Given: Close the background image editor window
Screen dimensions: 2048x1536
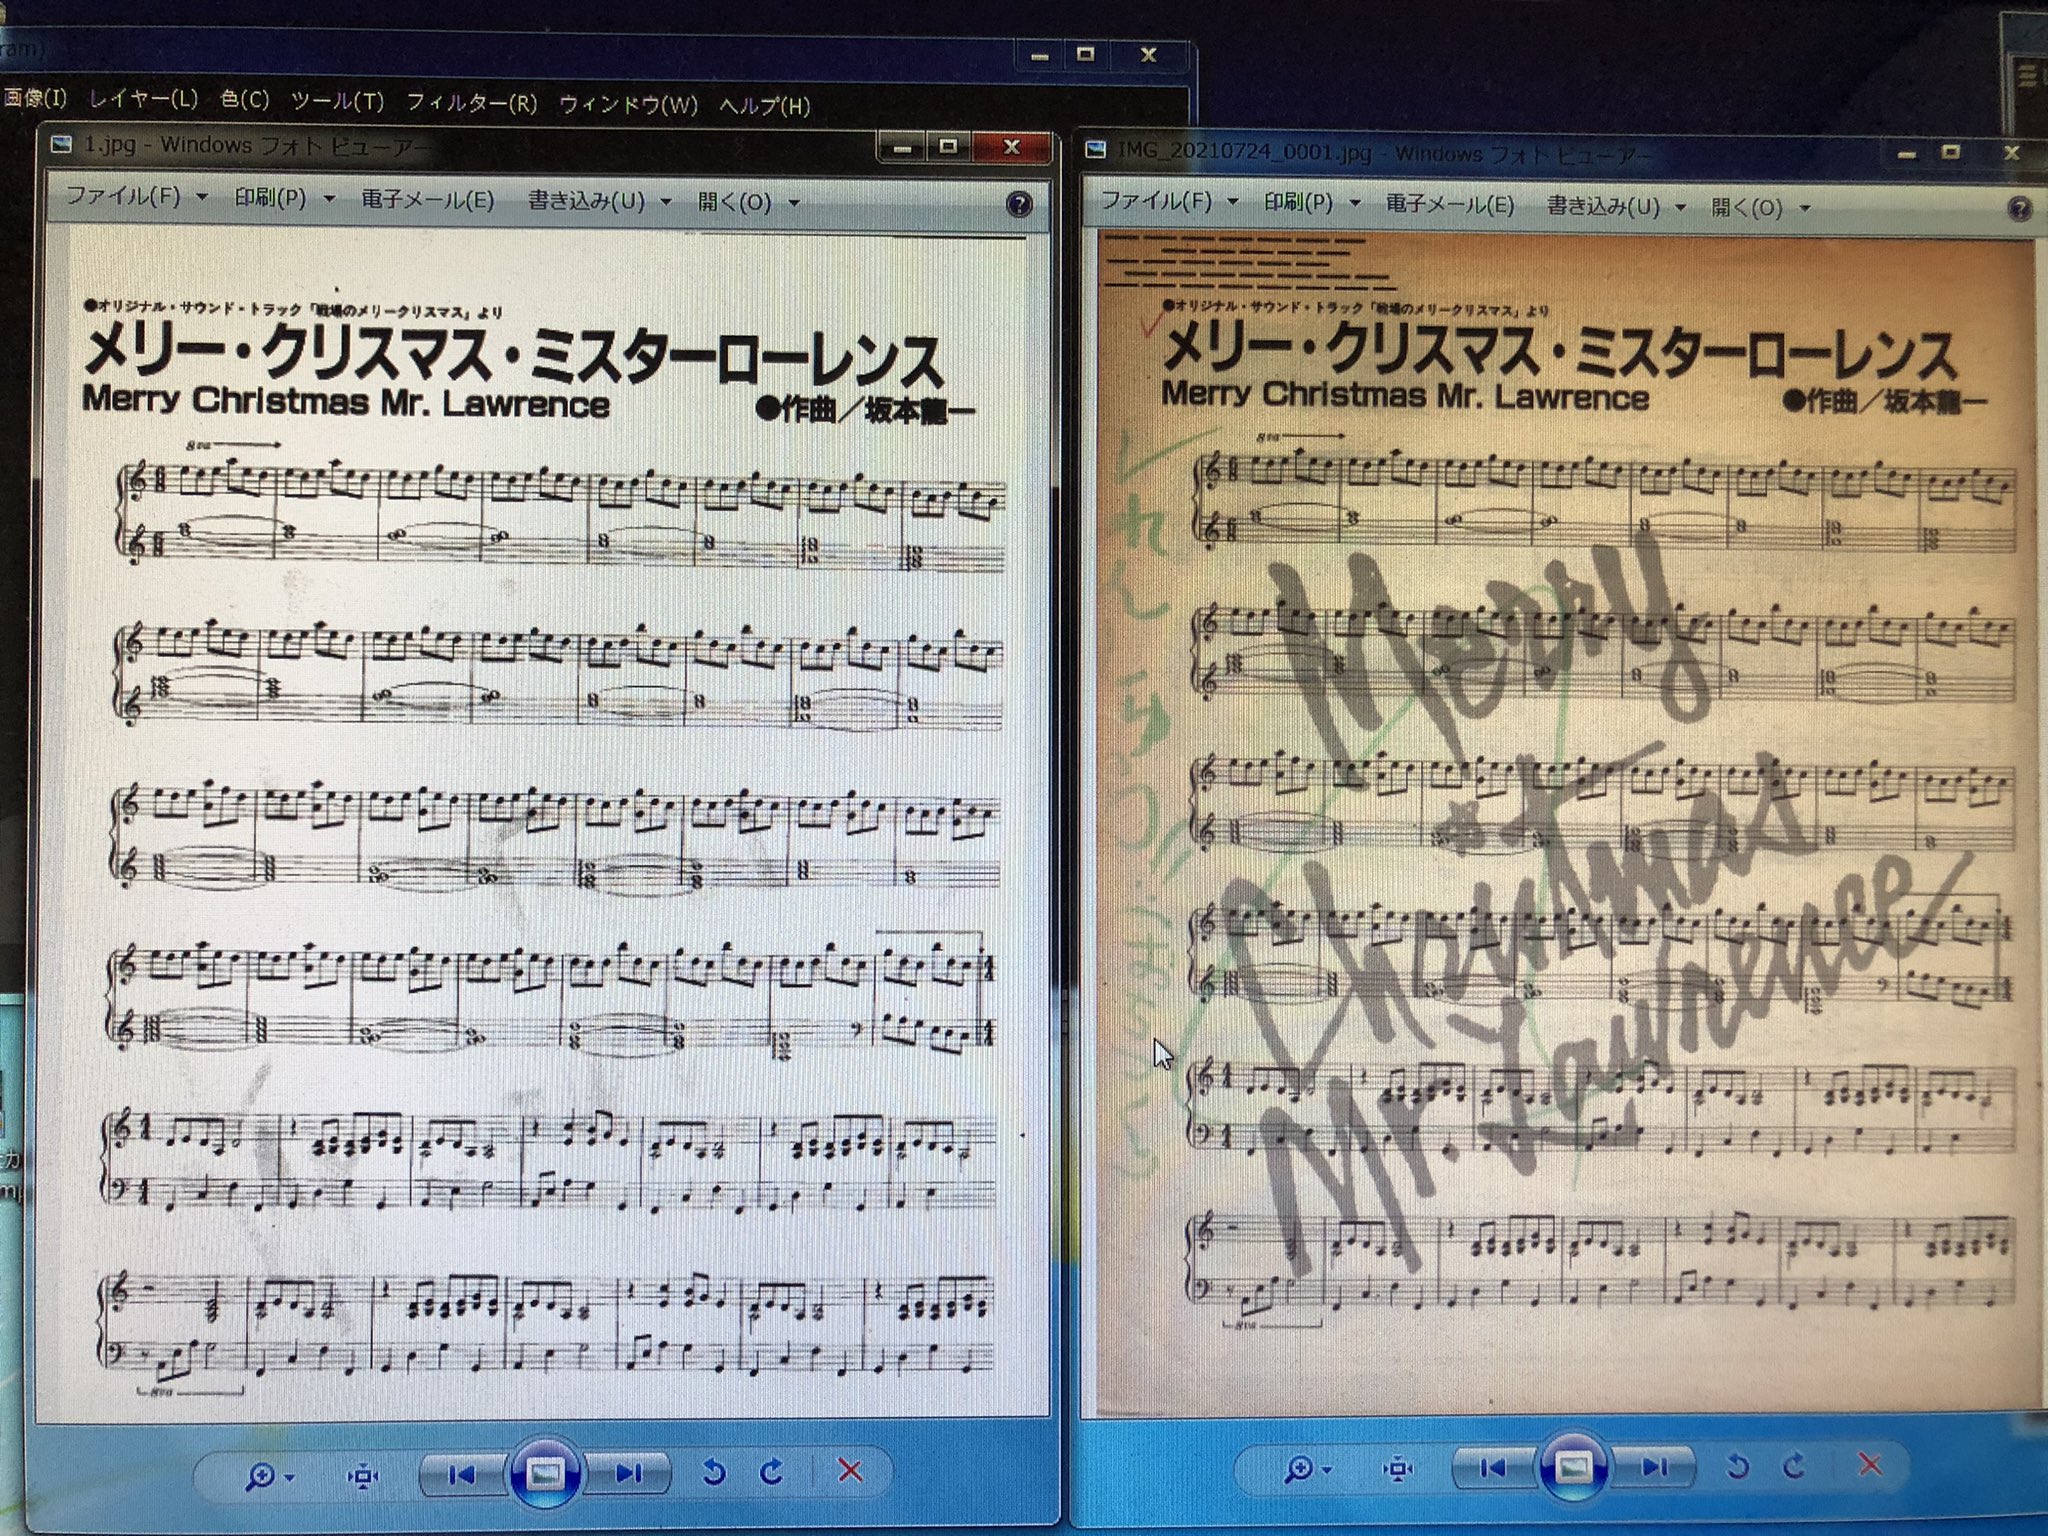Looking at the screenshot, I should (x=1148, y=55).
